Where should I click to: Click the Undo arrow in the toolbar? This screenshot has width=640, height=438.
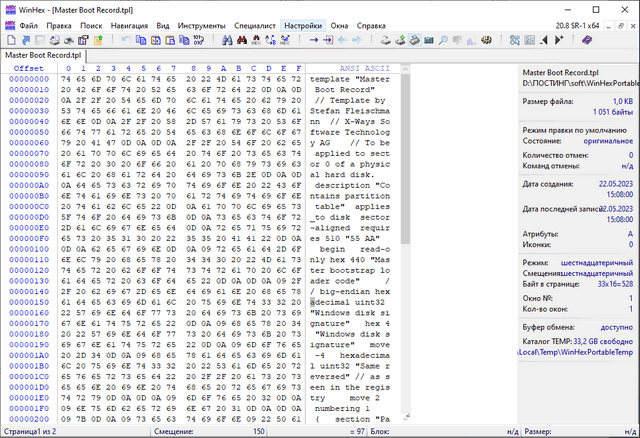126,39
